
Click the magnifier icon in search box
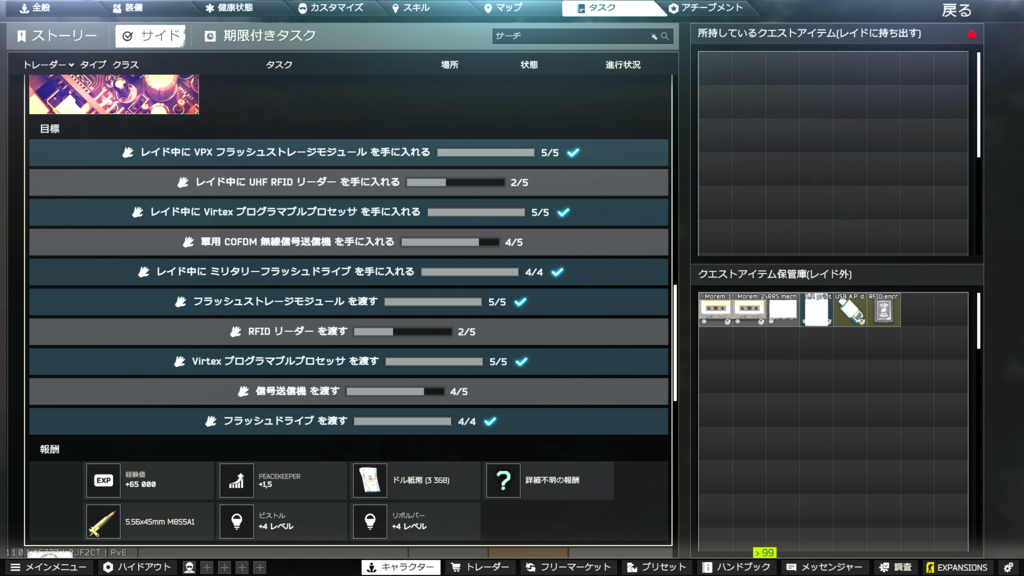click(665, 37)
